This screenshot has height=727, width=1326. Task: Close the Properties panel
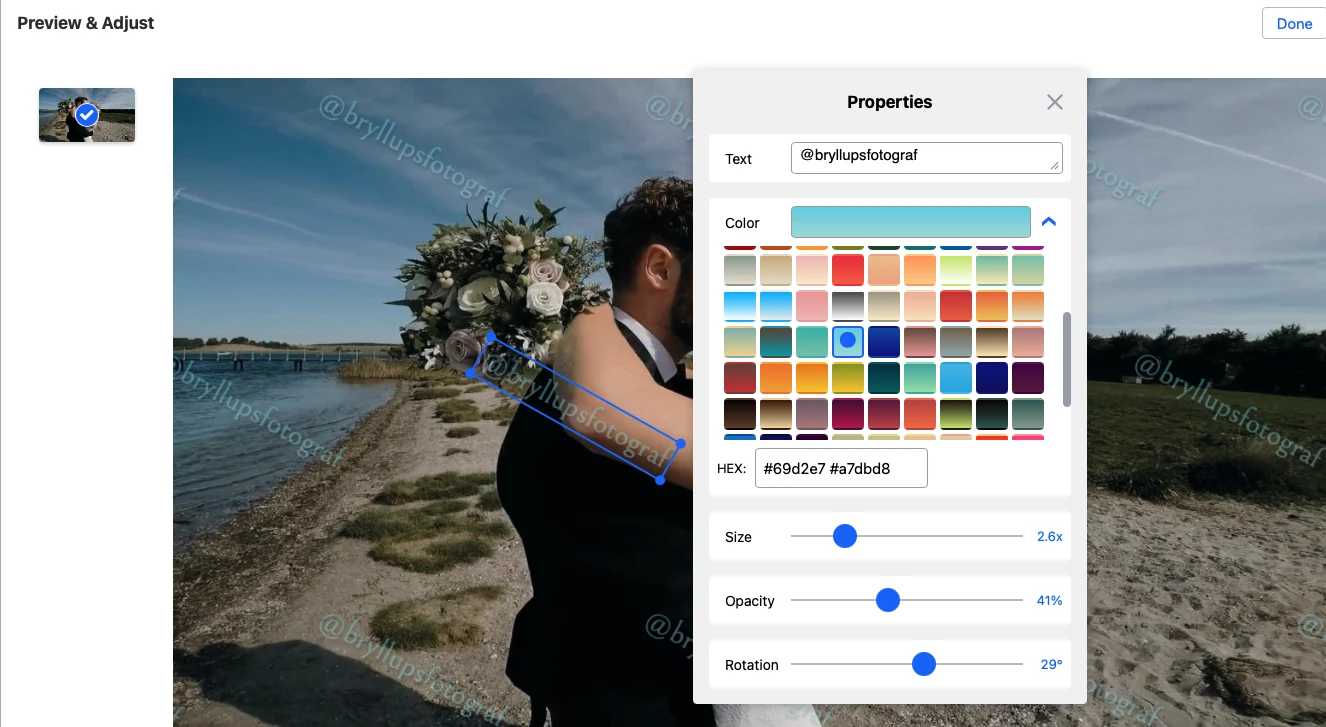click(1054, 101)
